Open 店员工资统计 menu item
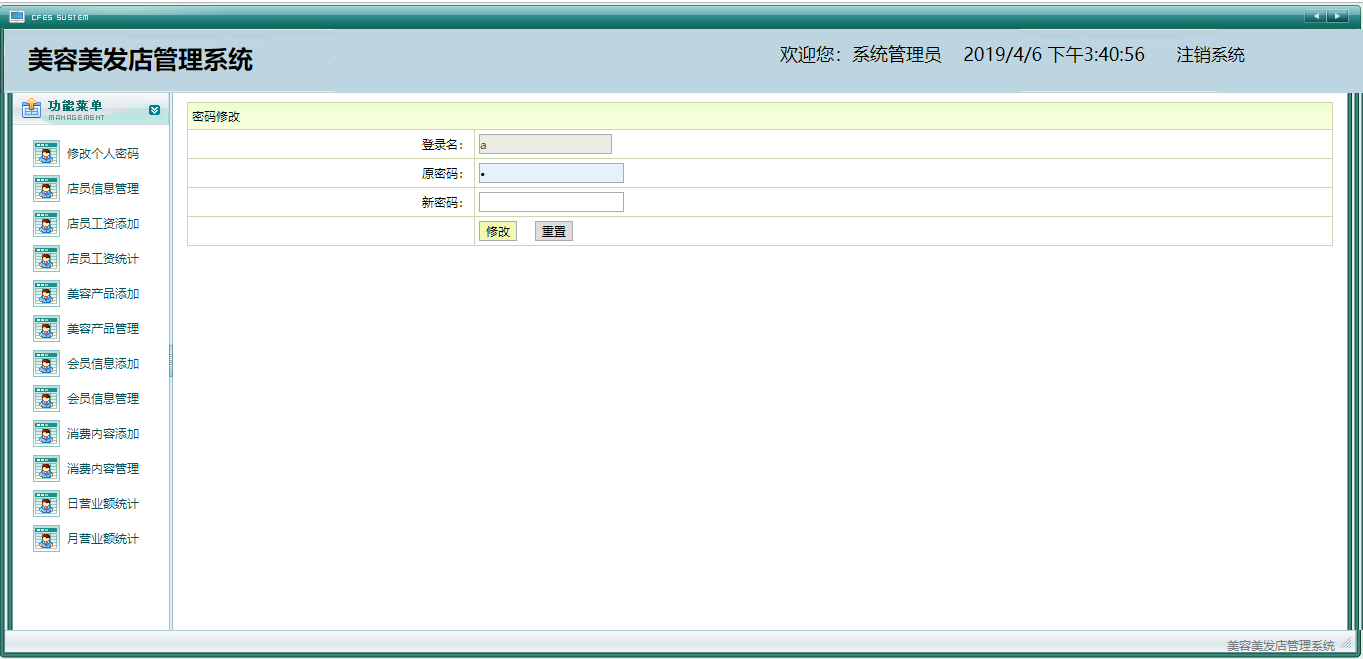 point(103,259)
